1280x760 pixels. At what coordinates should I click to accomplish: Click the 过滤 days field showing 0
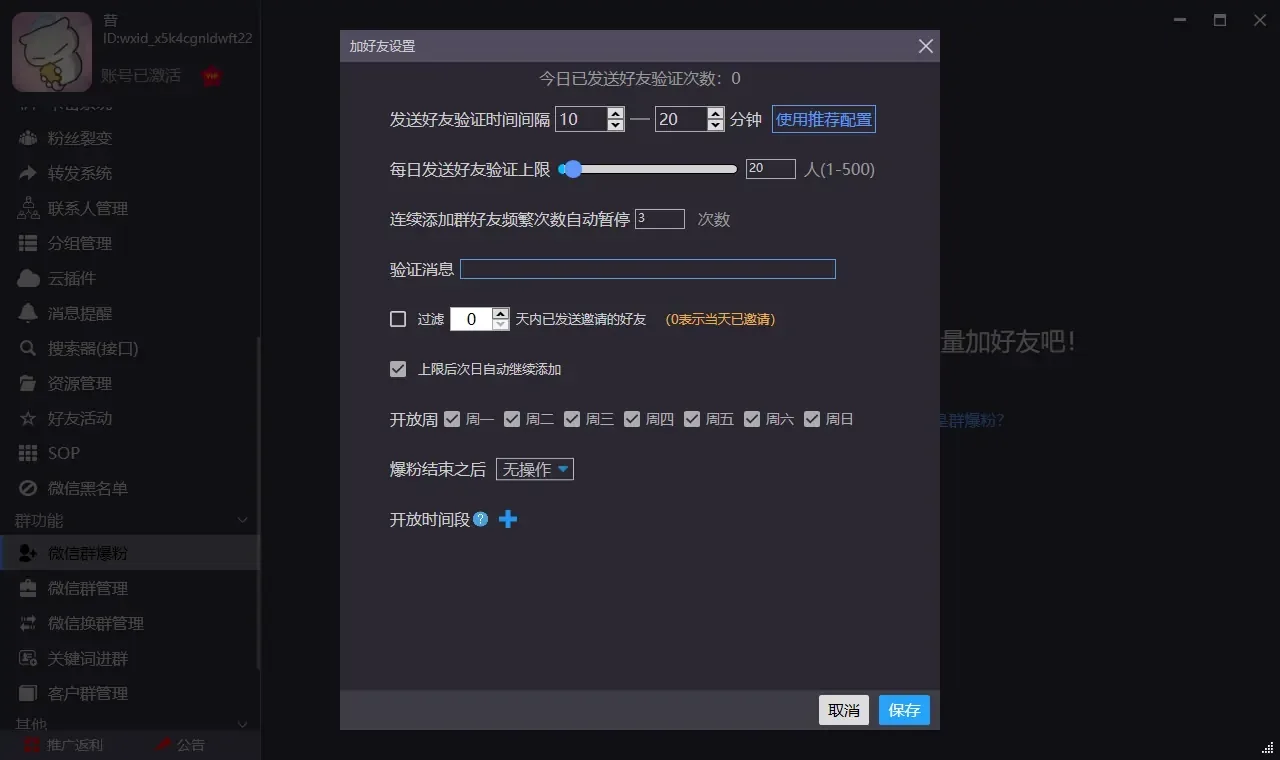[x=472, y=319]
